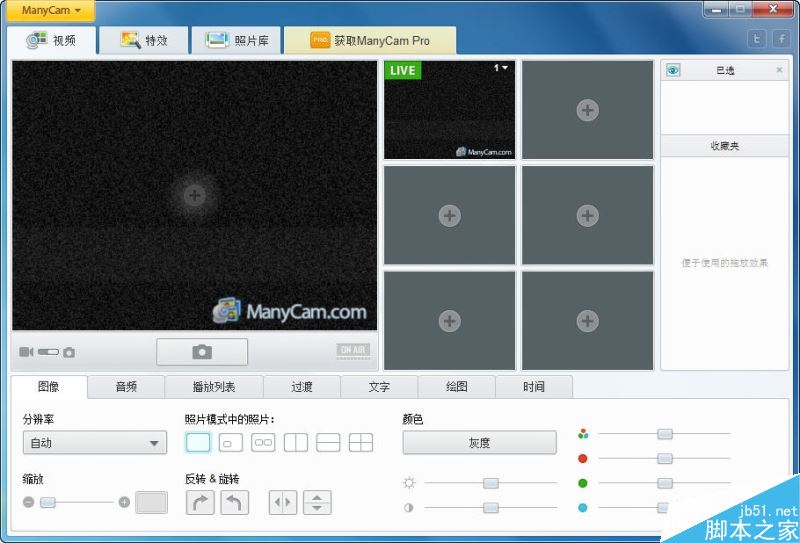Click the zoom preview box
This screenshot has width=800, height=543.
152,503
